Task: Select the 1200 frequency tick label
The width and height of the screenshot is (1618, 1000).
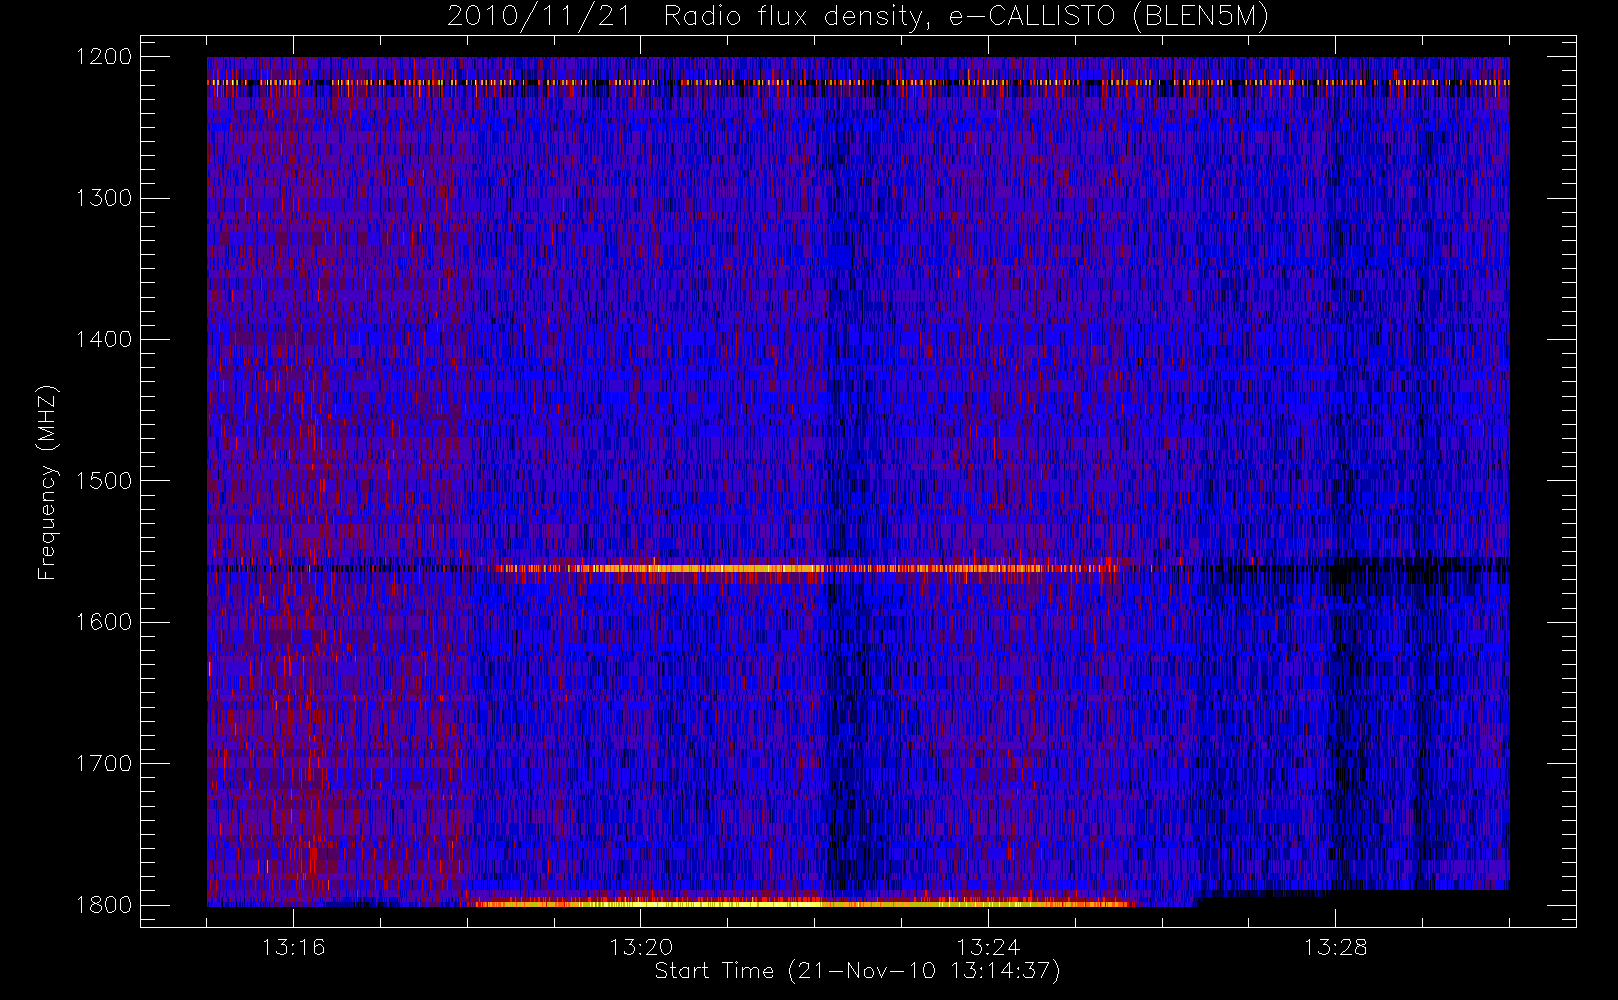Action: [104, 57]
